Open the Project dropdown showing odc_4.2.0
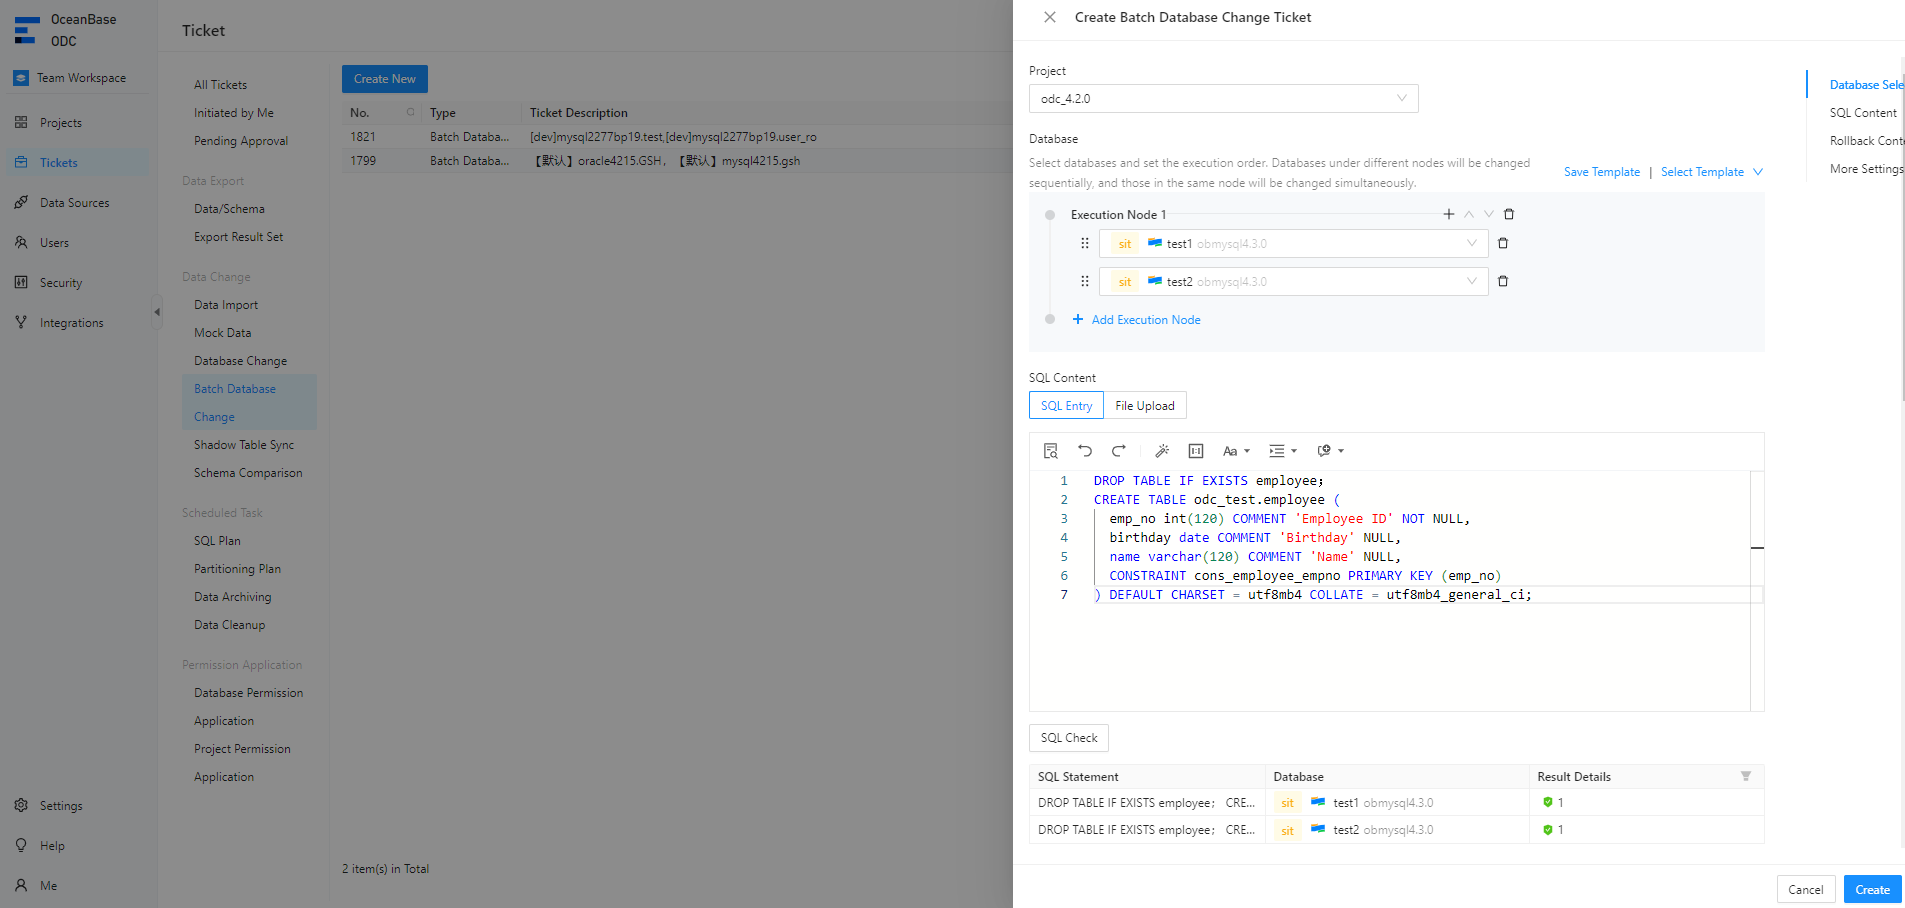 [x=1223, y=99]
